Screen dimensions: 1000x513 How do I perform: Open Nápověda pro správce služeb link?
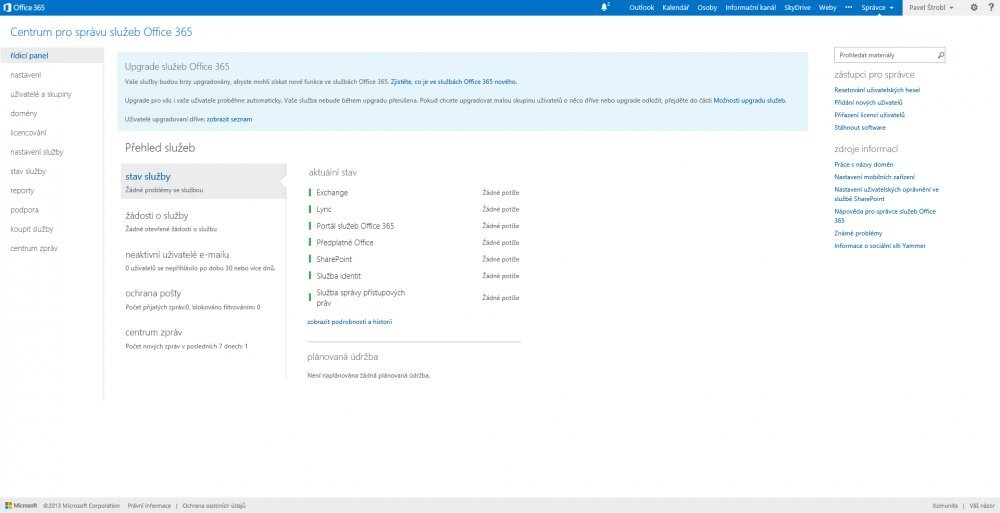(x=885, y=216)
